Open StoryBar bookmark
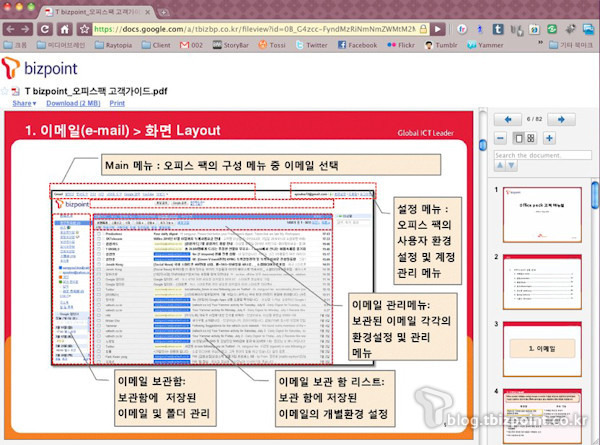This screenshot has height=445, width=600. 231,45
